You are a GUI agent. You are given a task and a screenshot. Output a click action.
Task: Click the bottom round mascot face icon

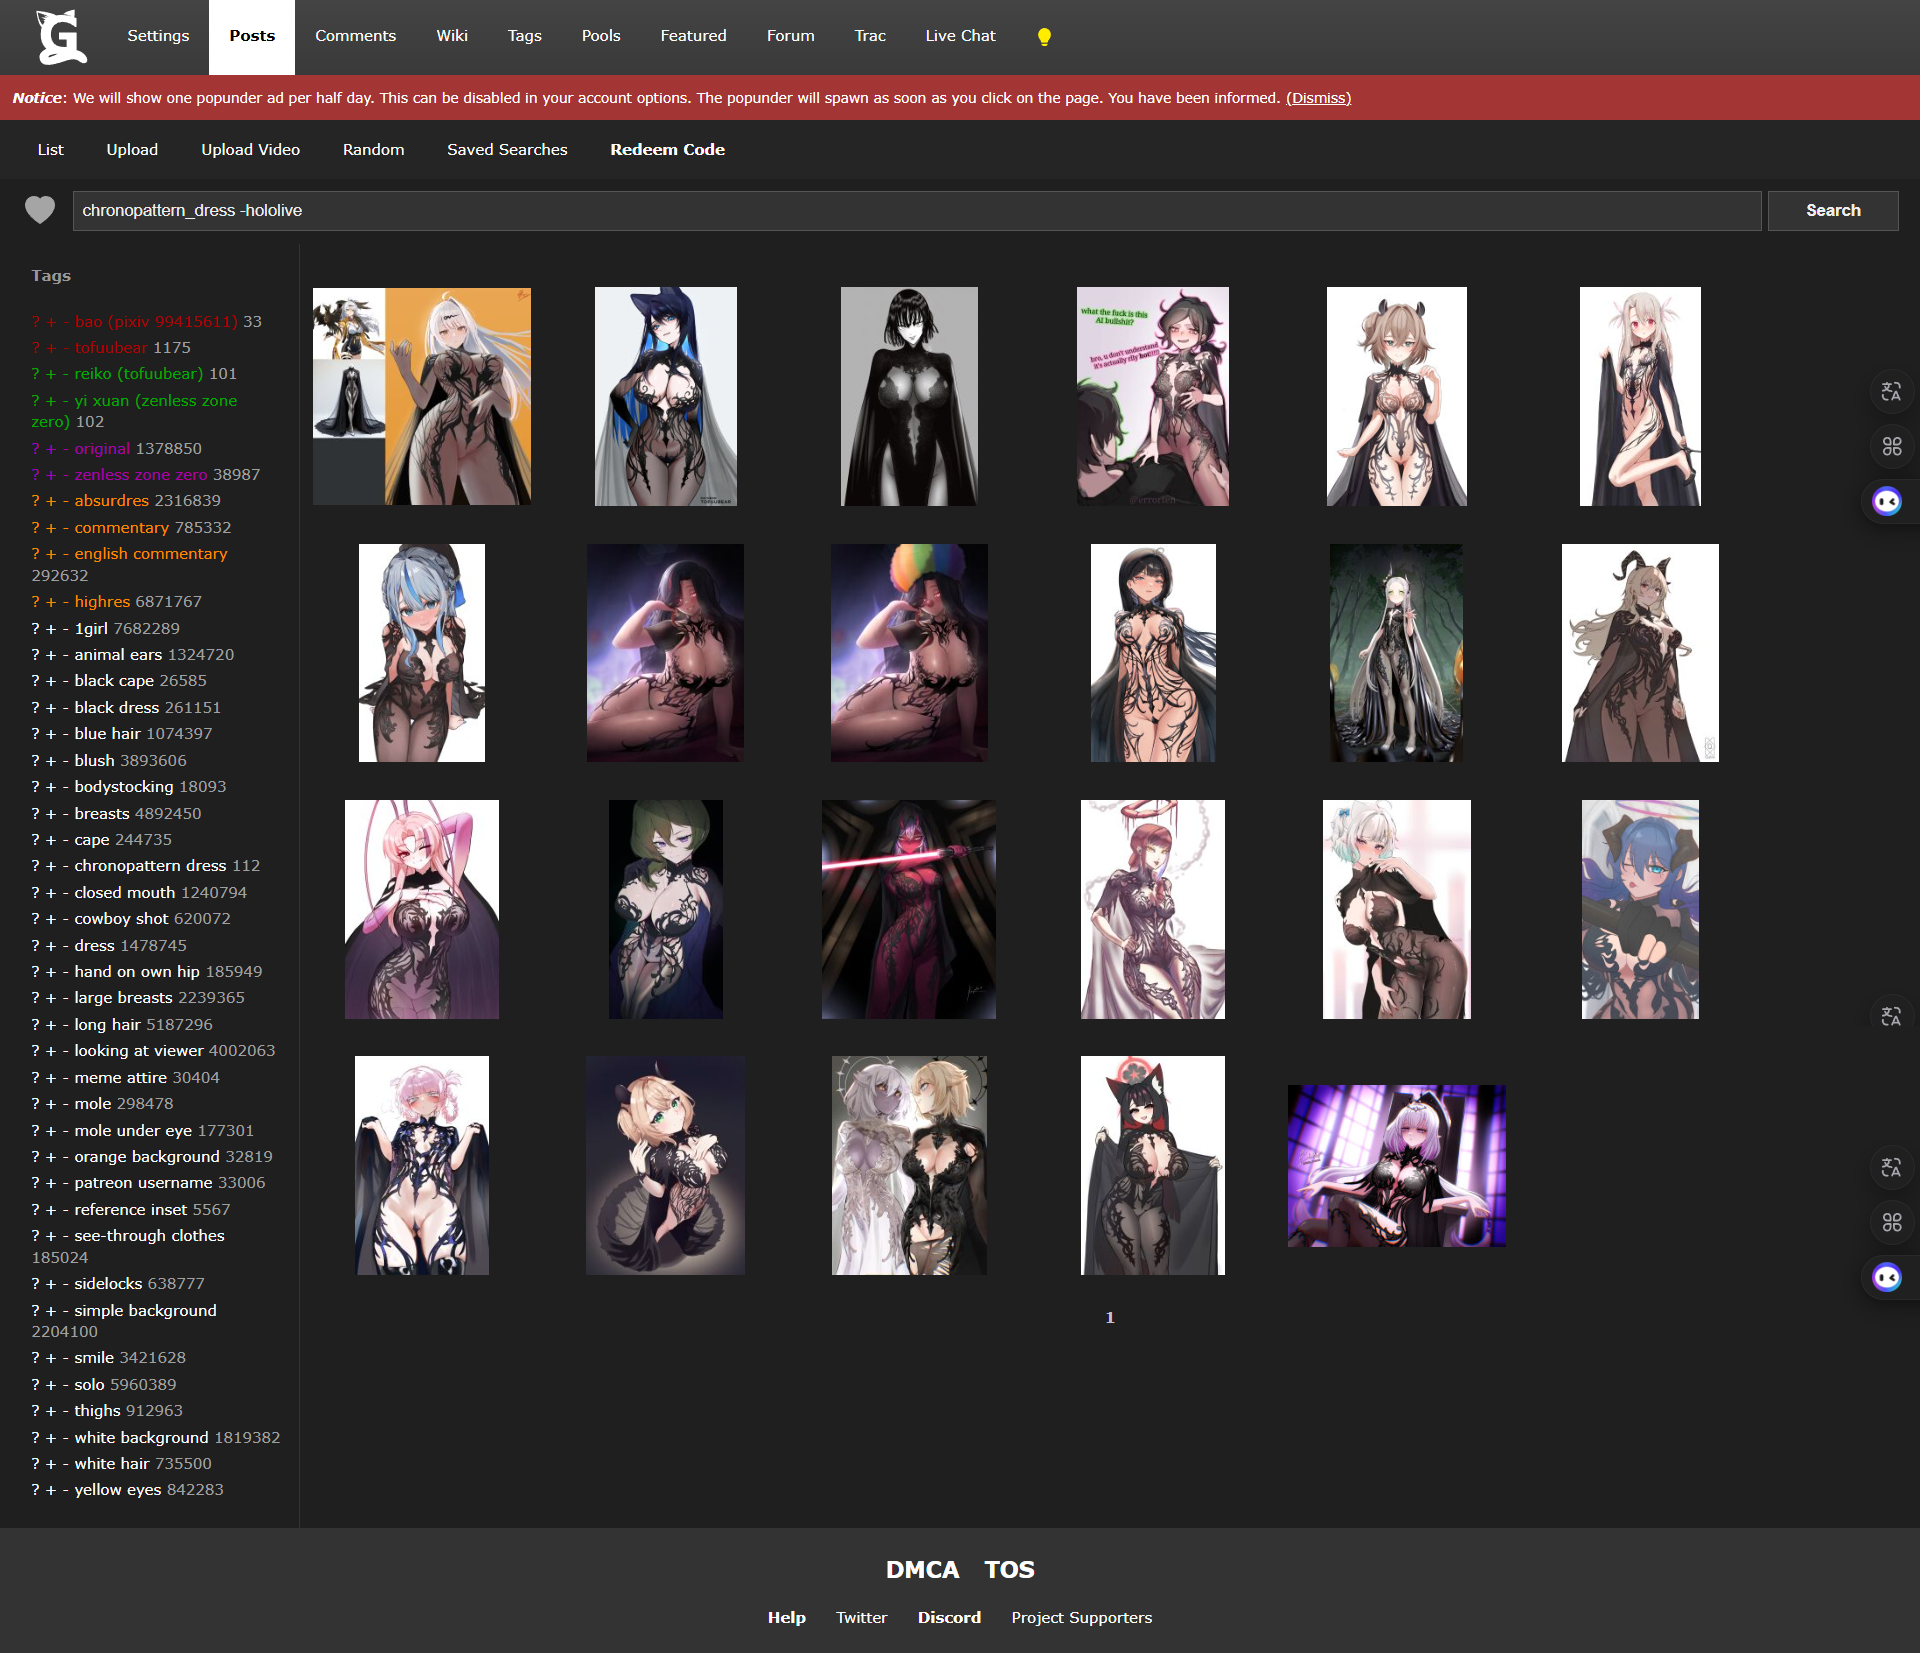[x=1887, y=1277]
